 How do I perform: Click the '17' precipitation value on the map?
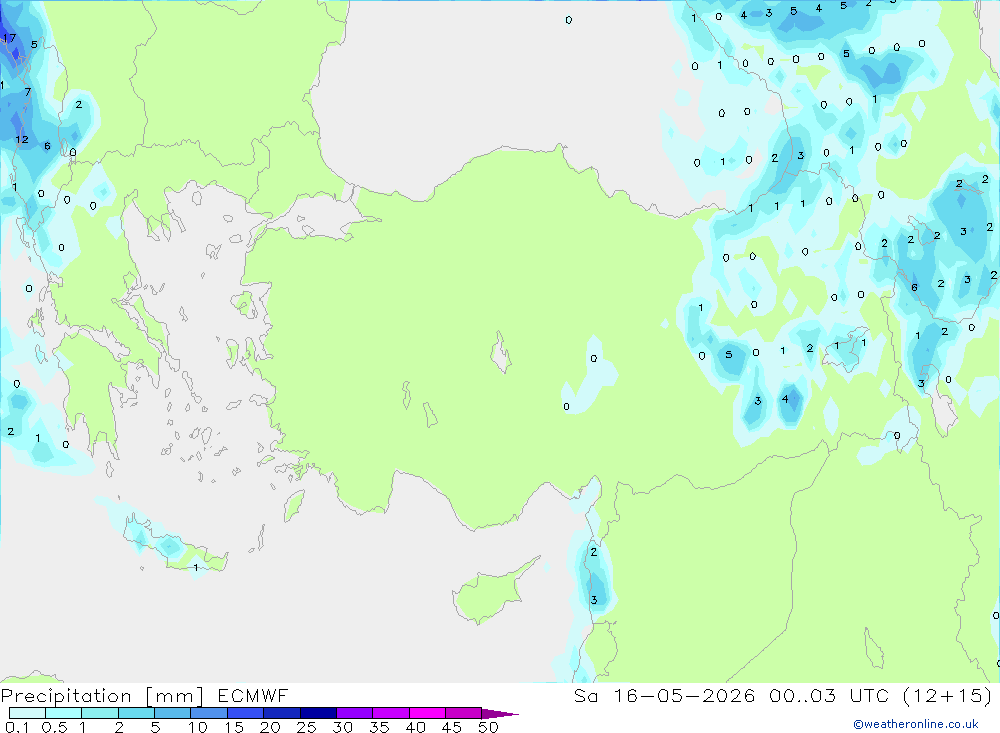9,38
